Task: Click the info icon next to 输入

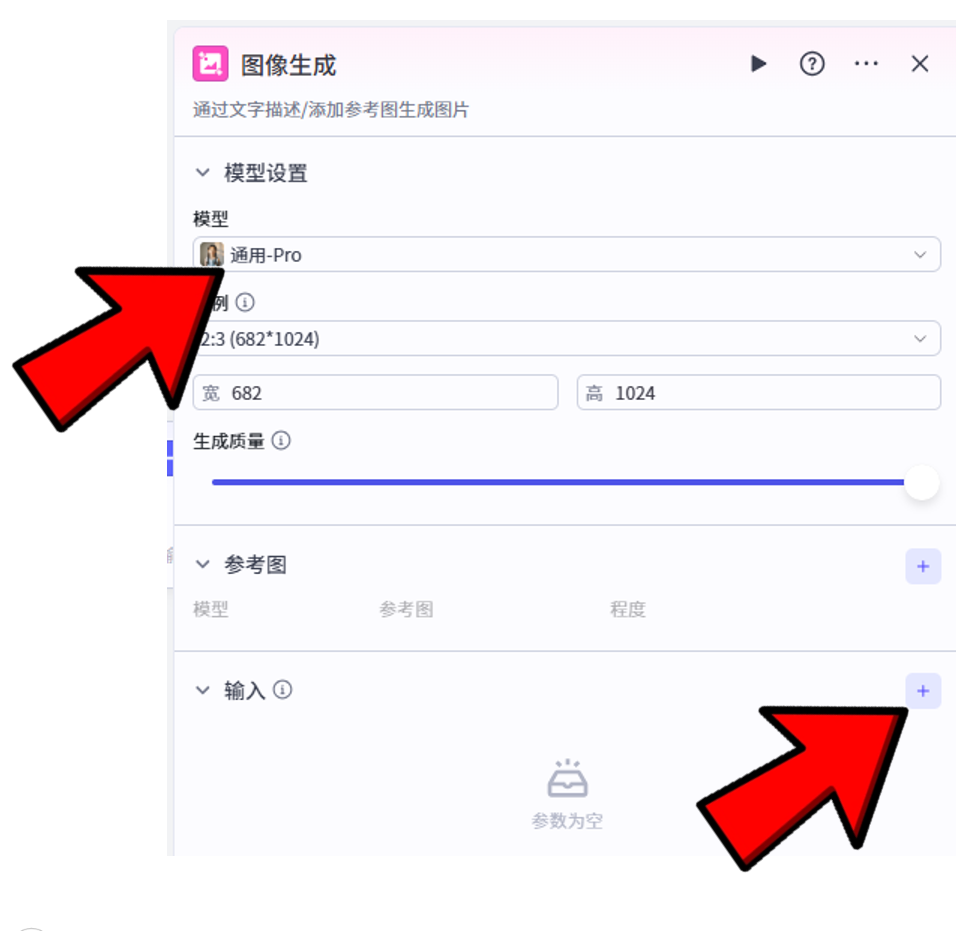Action: tap(281, 690)
